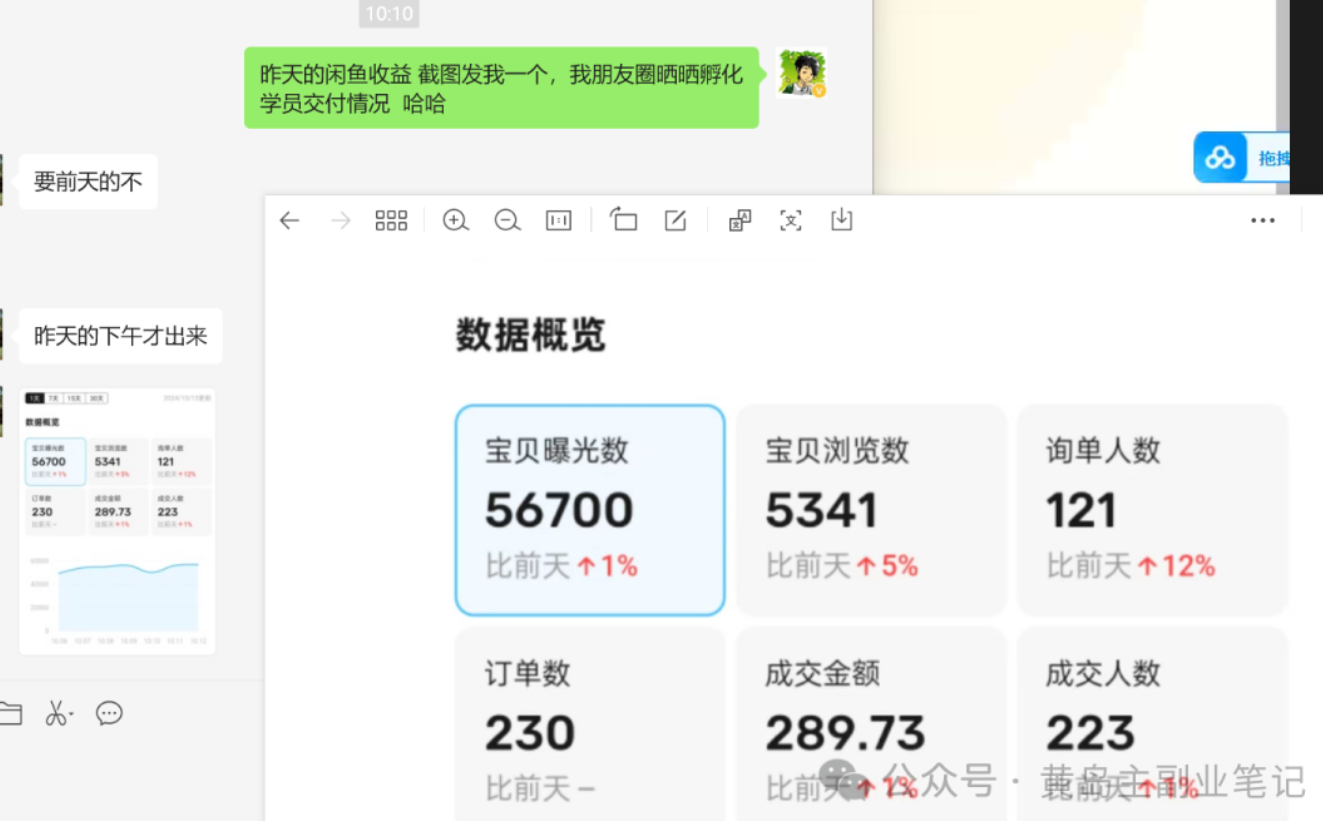1323x821 pixels.
Task: Open the file folder icon in chat
Action: click(10, 713)
